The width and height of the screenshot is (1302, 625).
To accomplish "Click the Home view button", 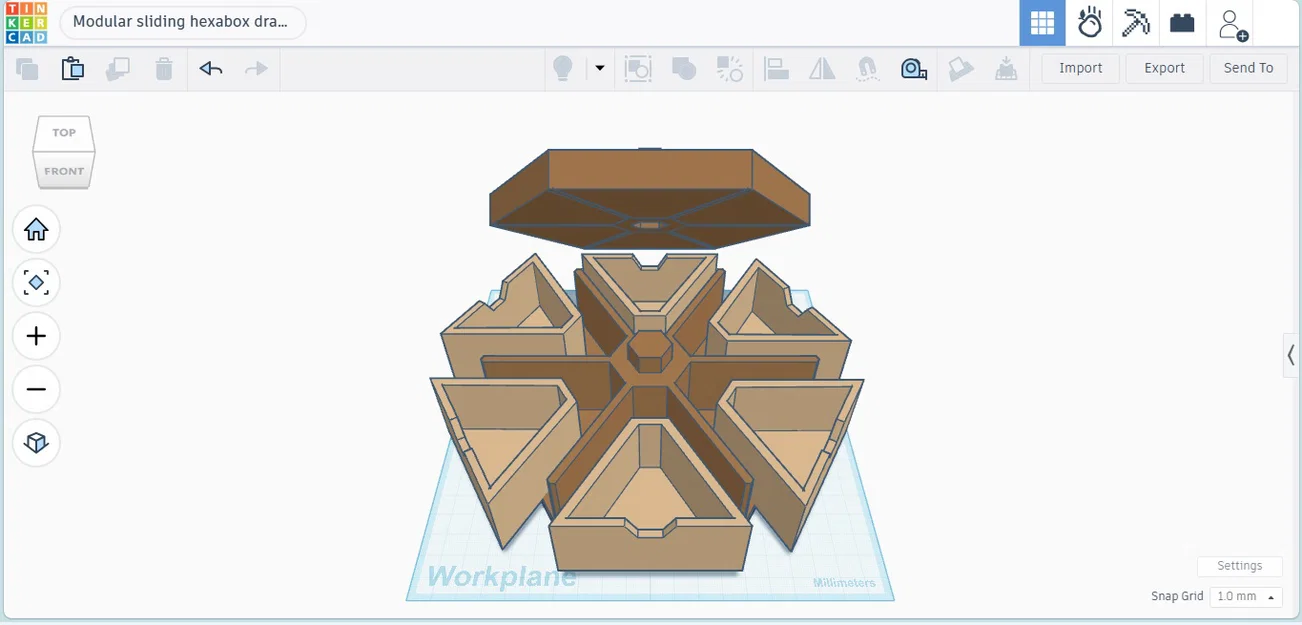I will (36, 230).
